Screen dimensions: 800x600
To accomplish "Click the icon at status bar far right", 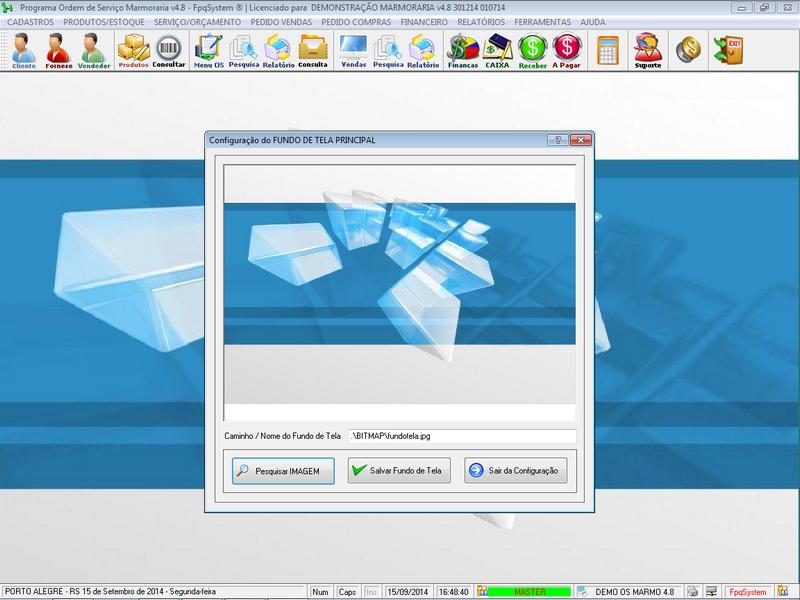I will tap(784, 592).
